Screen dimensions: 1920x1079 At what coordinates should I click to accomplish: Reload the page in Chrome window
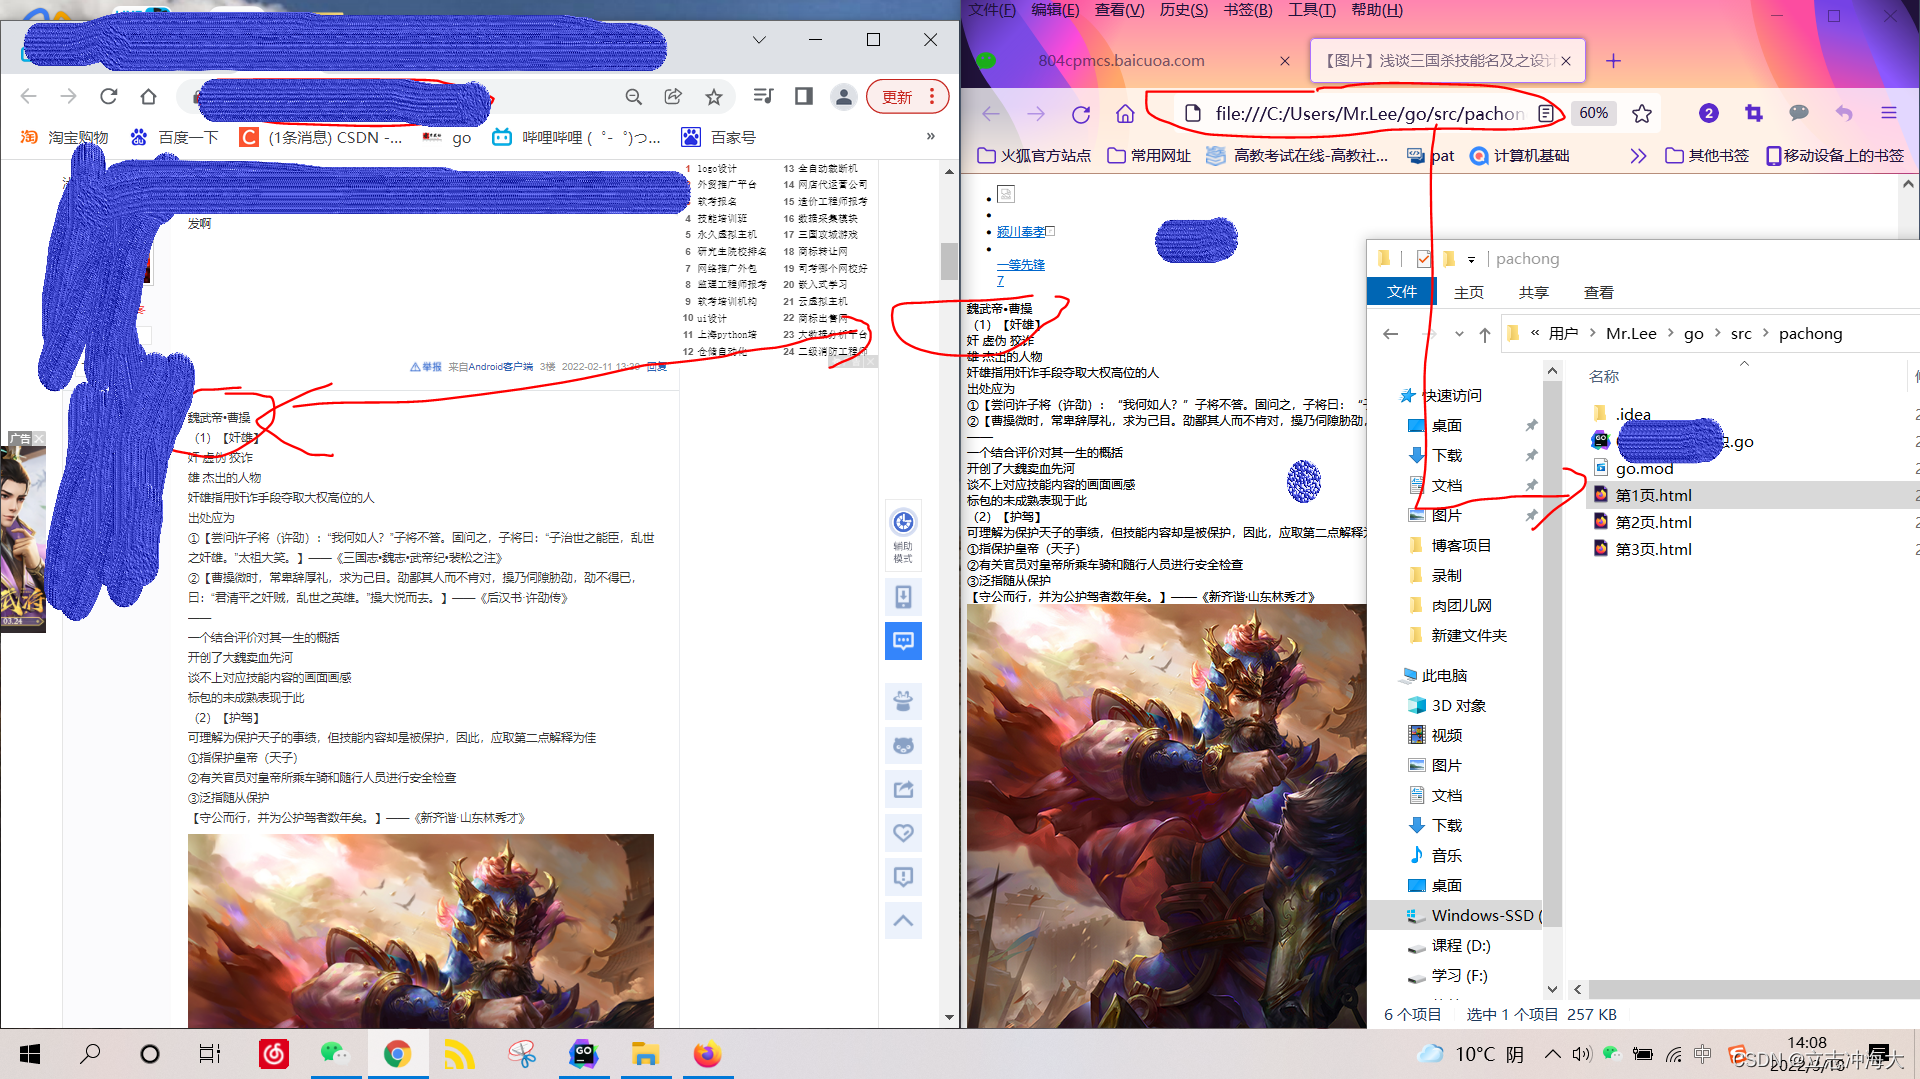108,96
